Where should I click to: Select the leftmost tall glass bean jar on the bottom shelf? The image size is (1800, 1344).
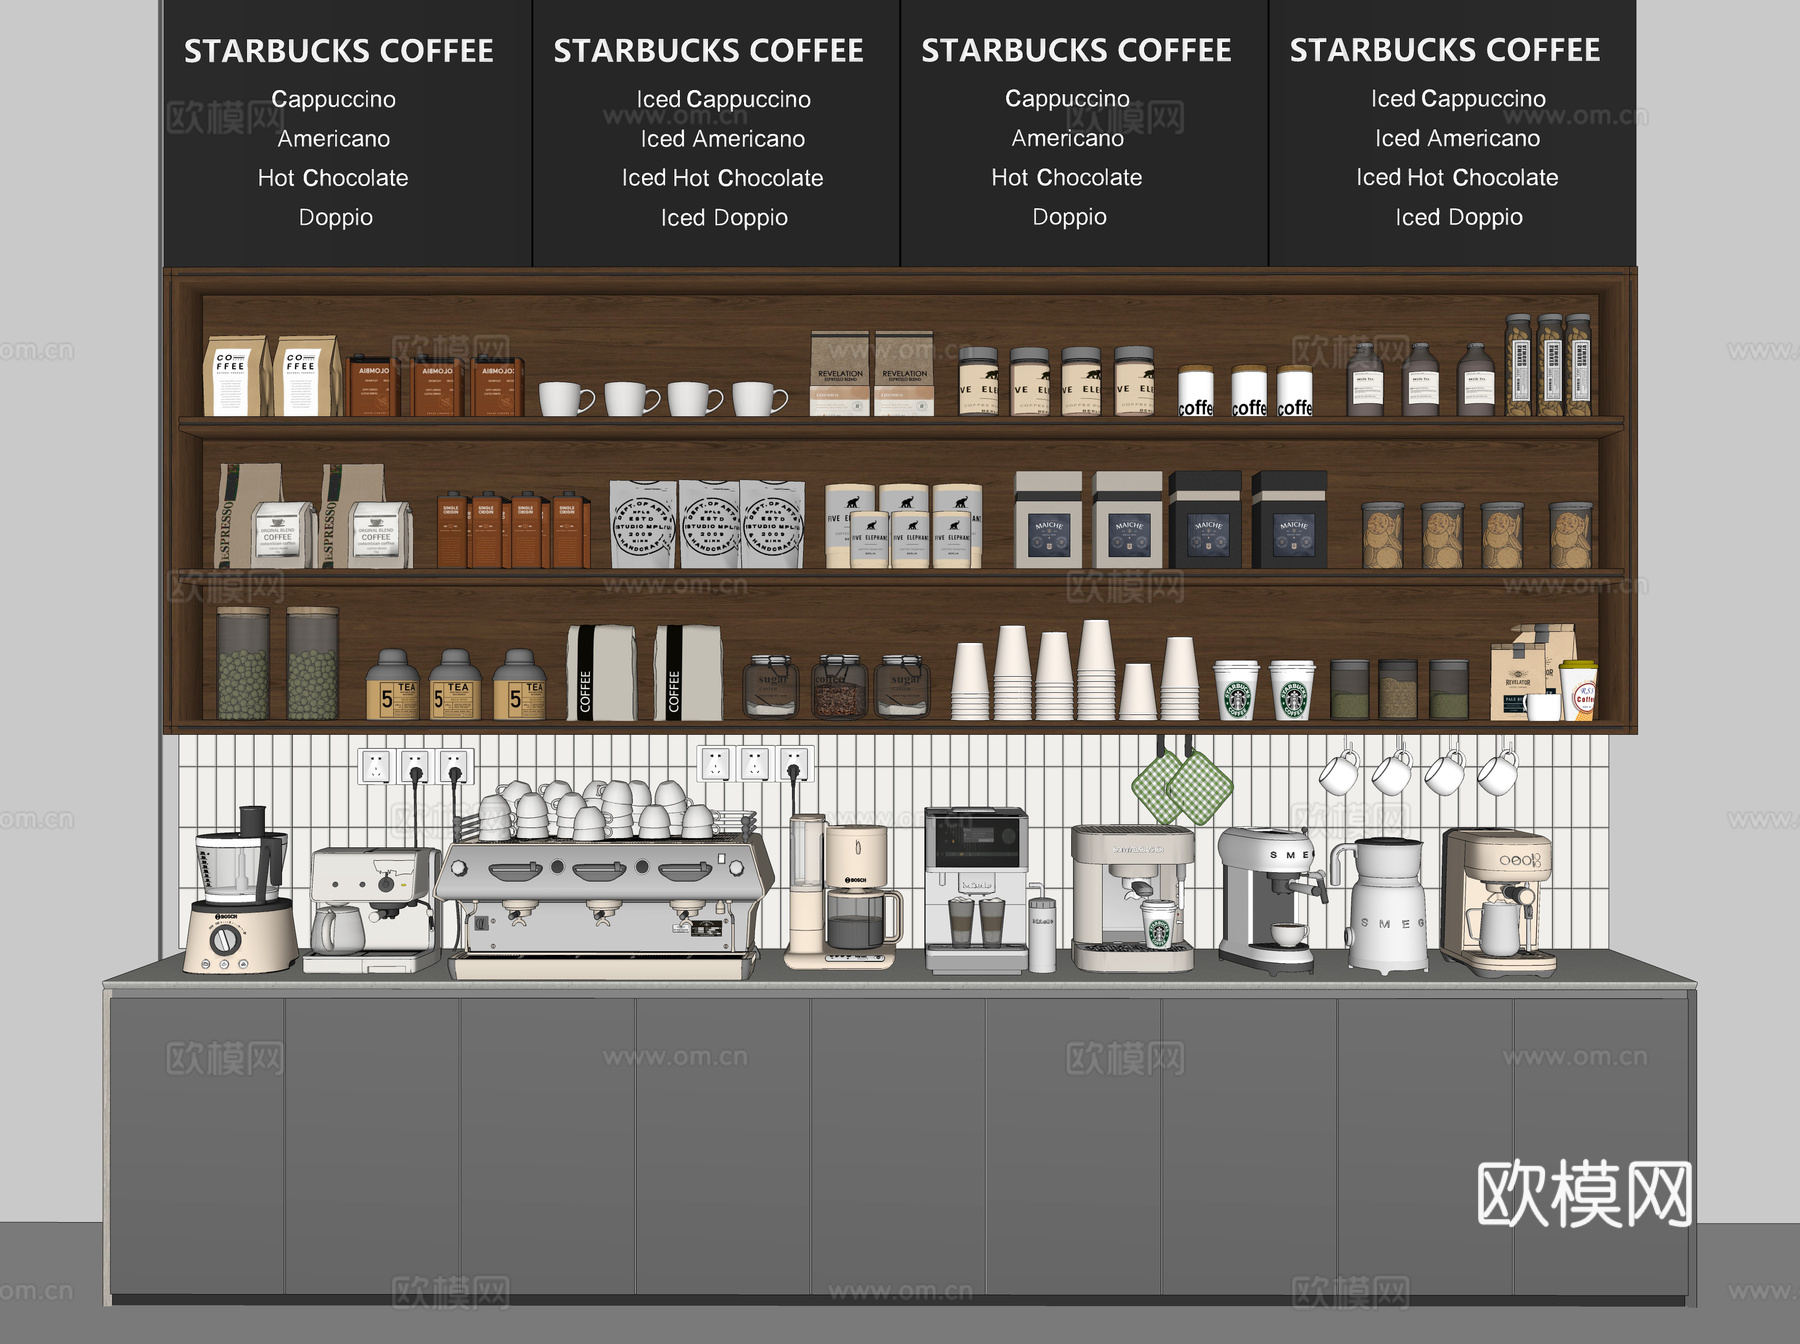[243, 663]
